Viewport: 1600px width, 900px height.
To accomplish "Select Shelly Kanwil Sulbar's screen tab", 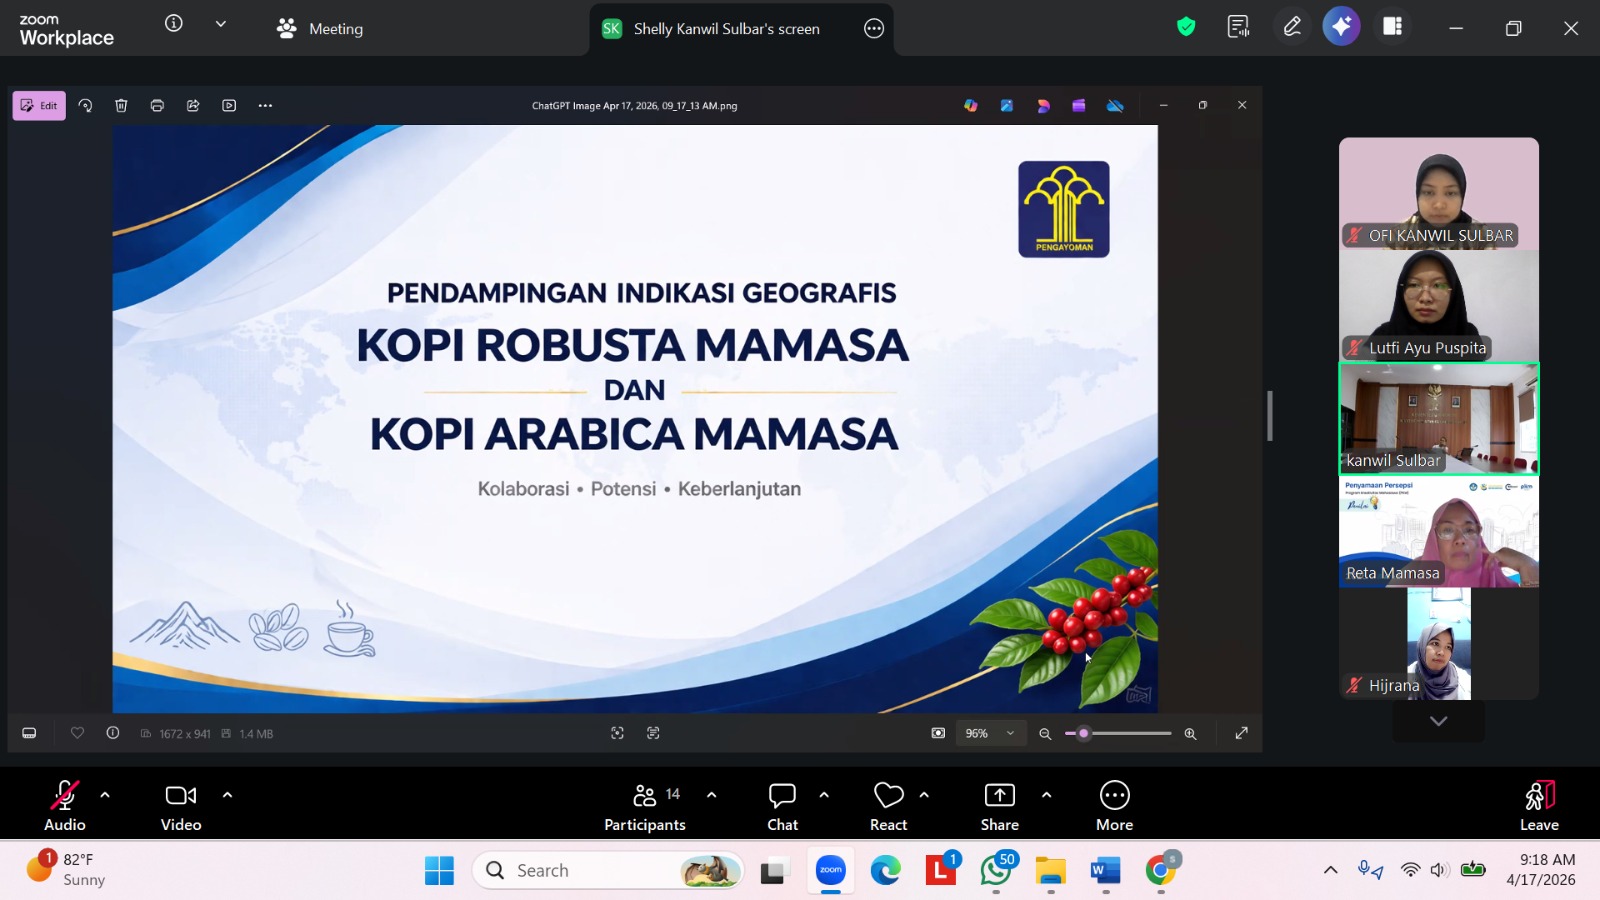I will click(726, 29).
